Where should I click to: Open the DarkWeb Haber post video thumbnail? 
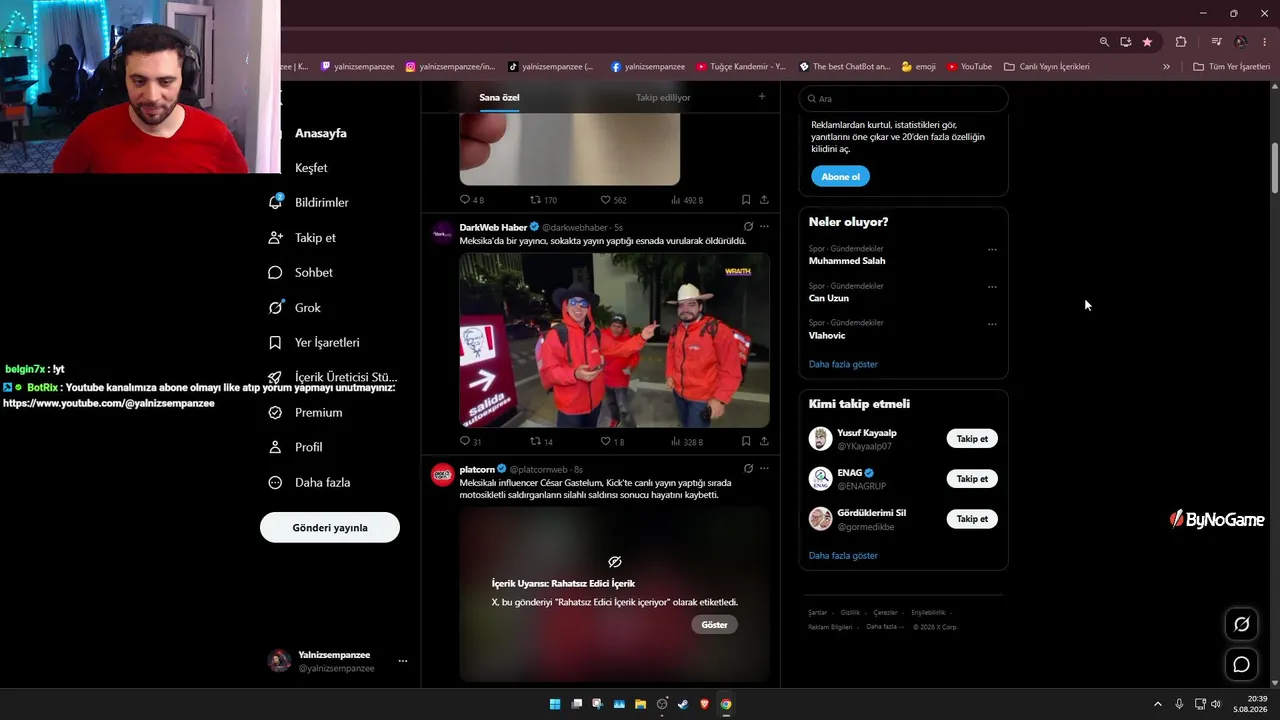coord(614,340)
